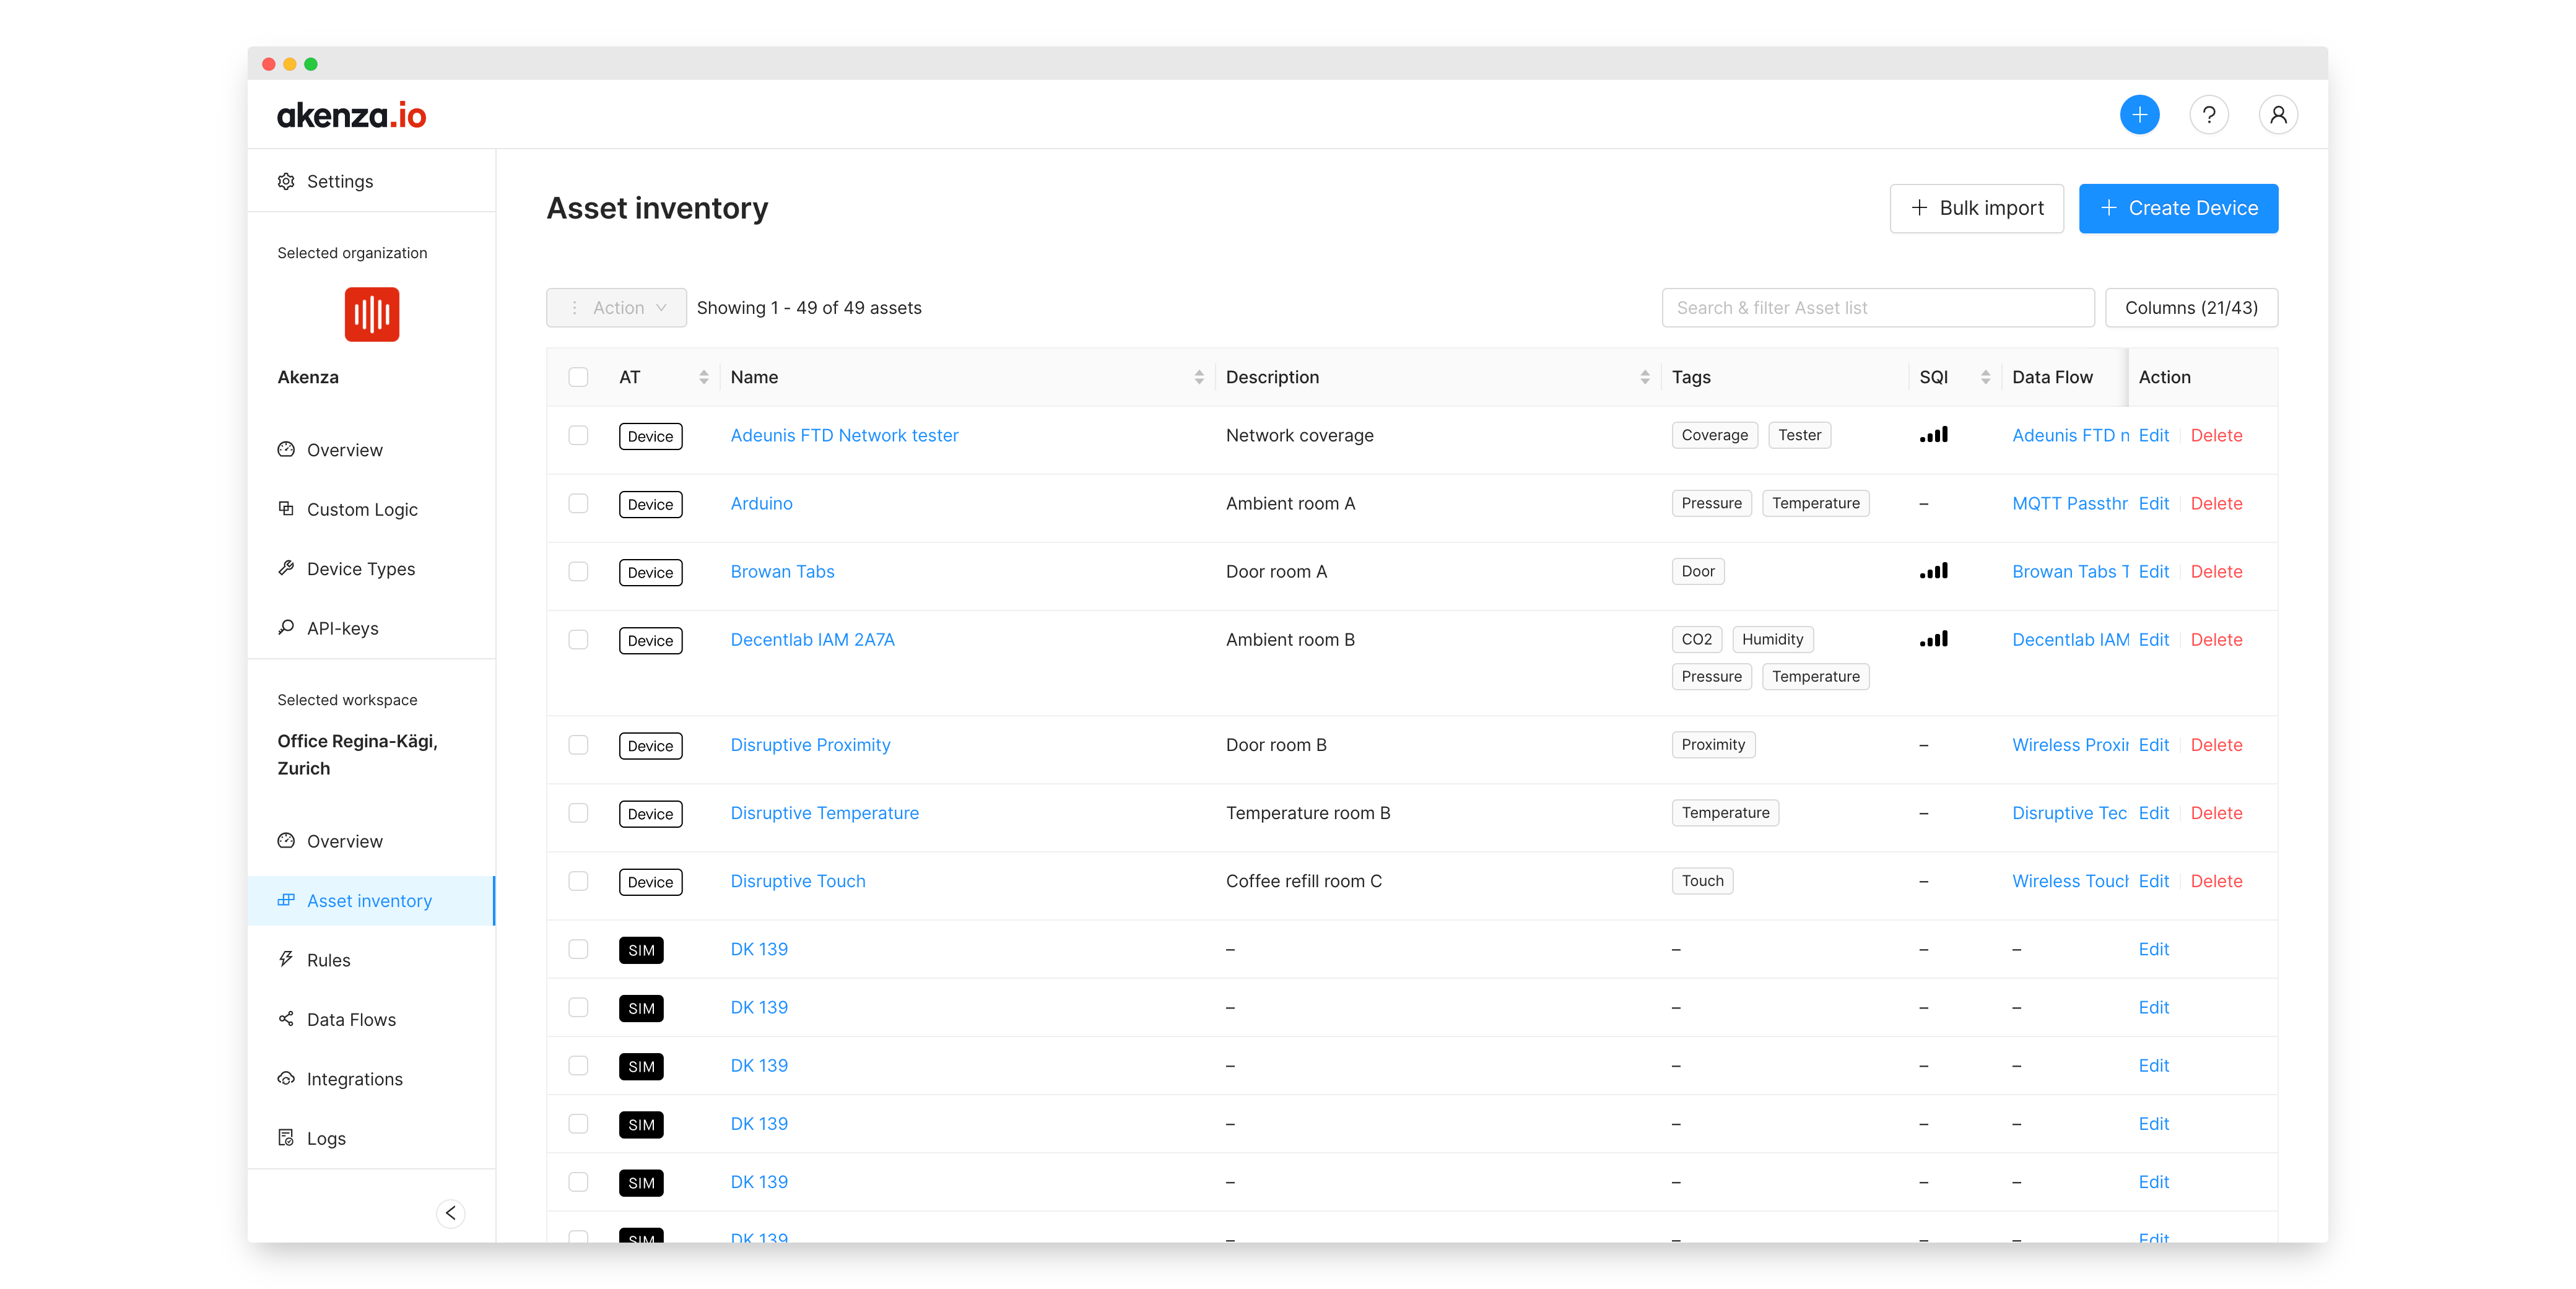Click the Create Device button

click(2178, 208)
